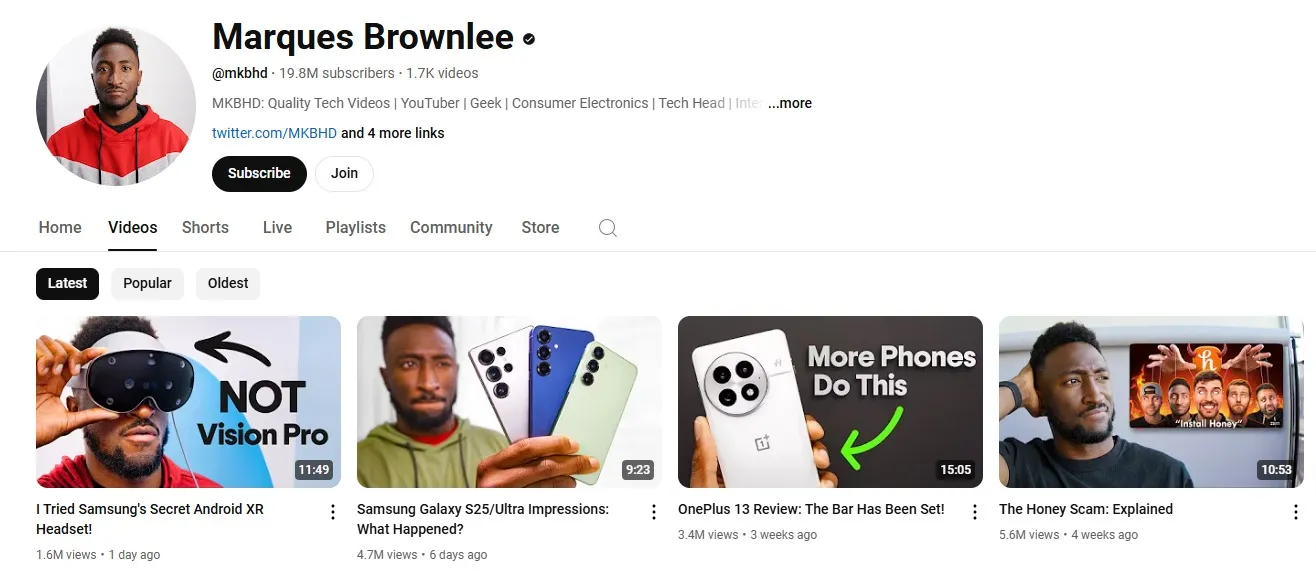Open the twitter.com/MKBHD link
The width and height of the screenshot is (1316, 581).
pyautogui.click(x=274, y=133)
